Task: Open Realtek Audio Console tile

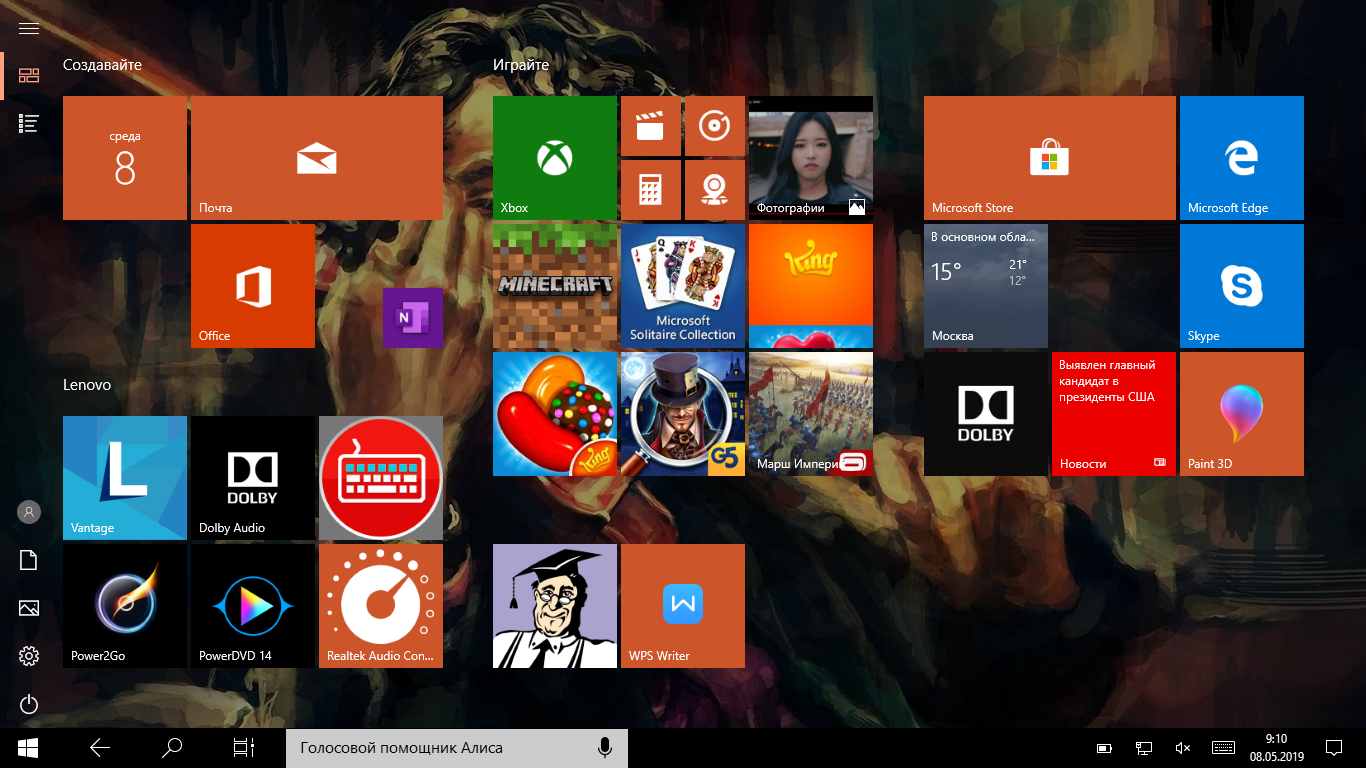Action: tap(381, 606)
